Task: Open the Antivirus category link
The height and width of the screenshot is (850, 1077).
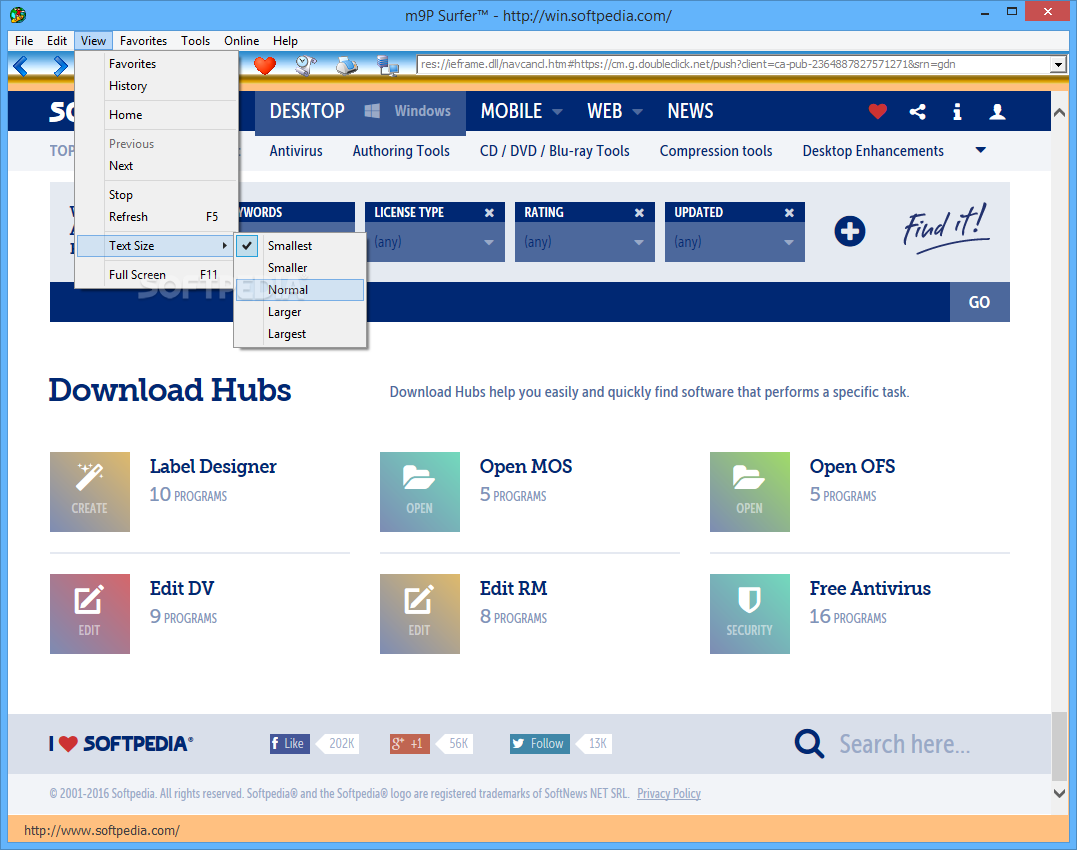Action: 296,151
